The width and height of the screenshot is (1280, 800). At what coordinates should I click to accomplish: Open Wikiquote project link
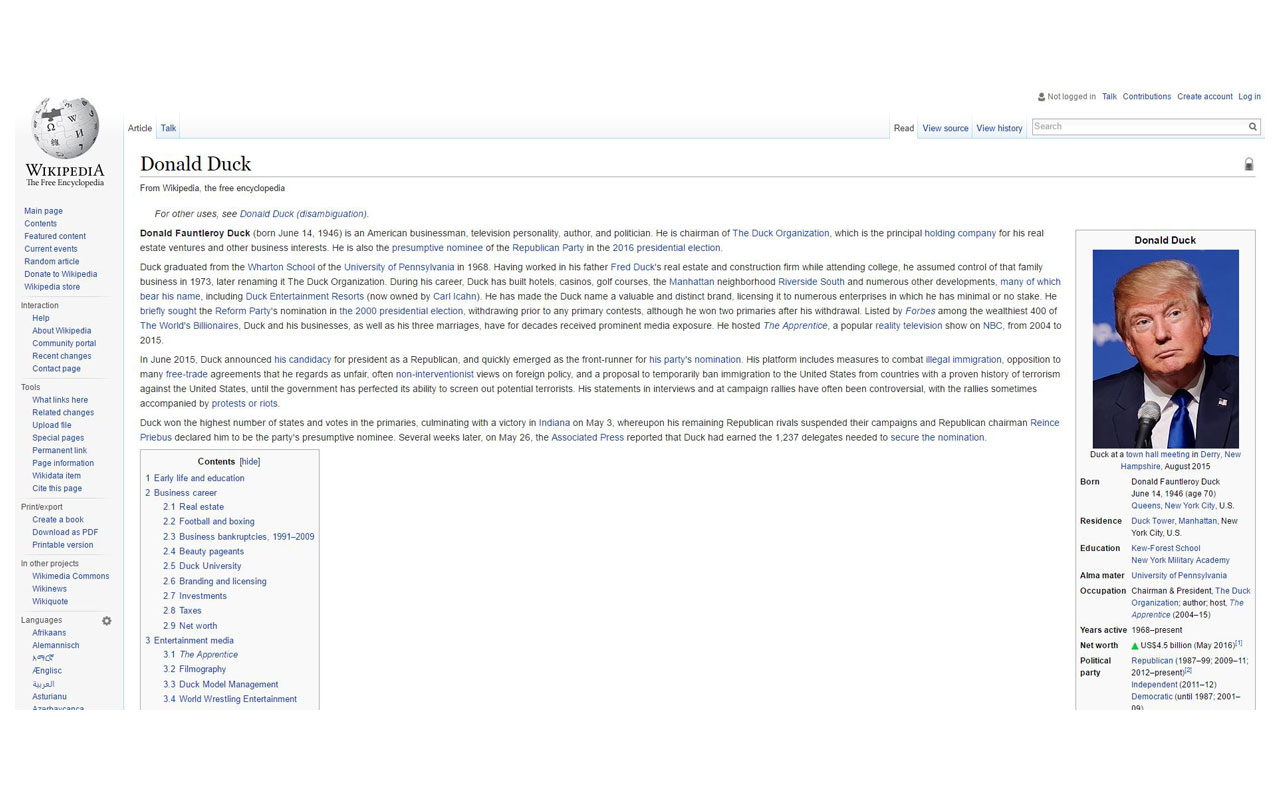tap(50, 602)
